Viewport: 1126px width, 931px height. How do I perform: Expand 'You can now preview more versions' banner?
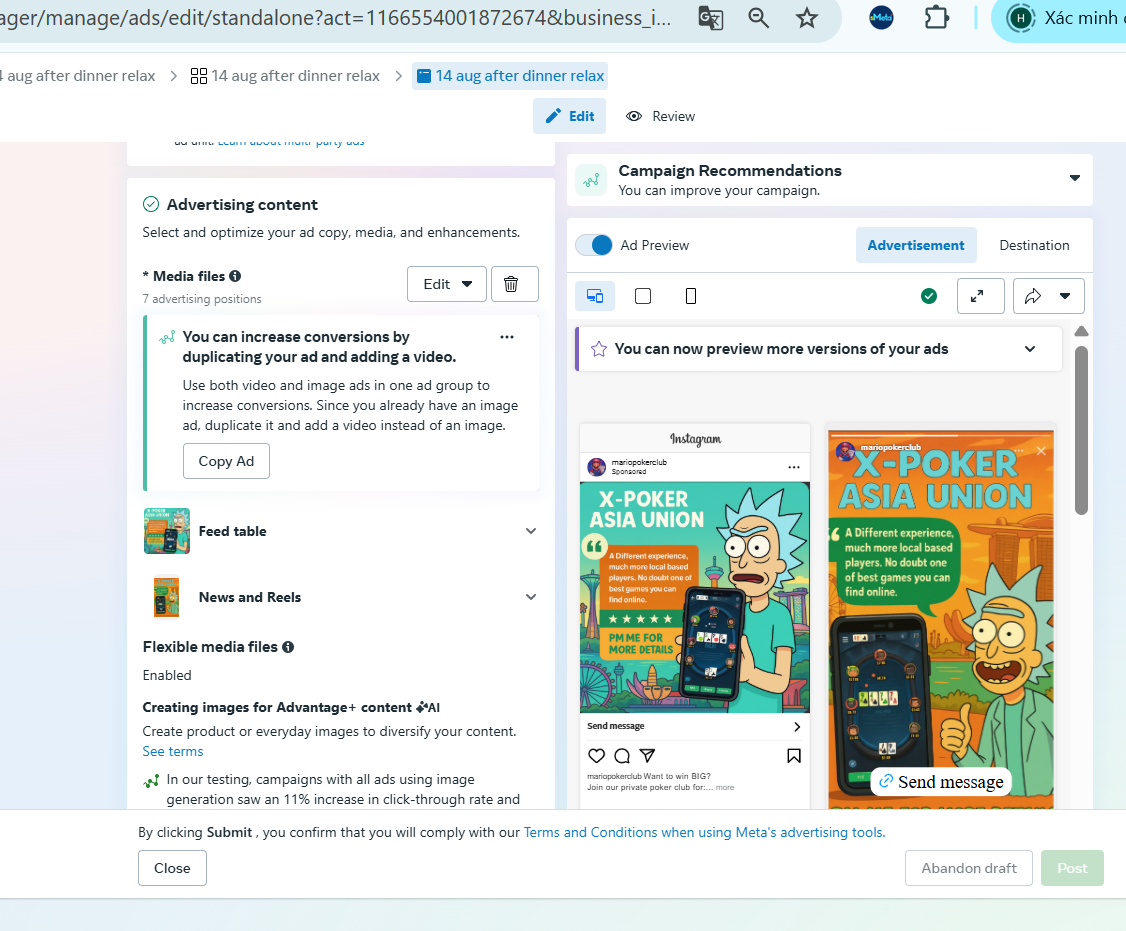coord(1030,348)
